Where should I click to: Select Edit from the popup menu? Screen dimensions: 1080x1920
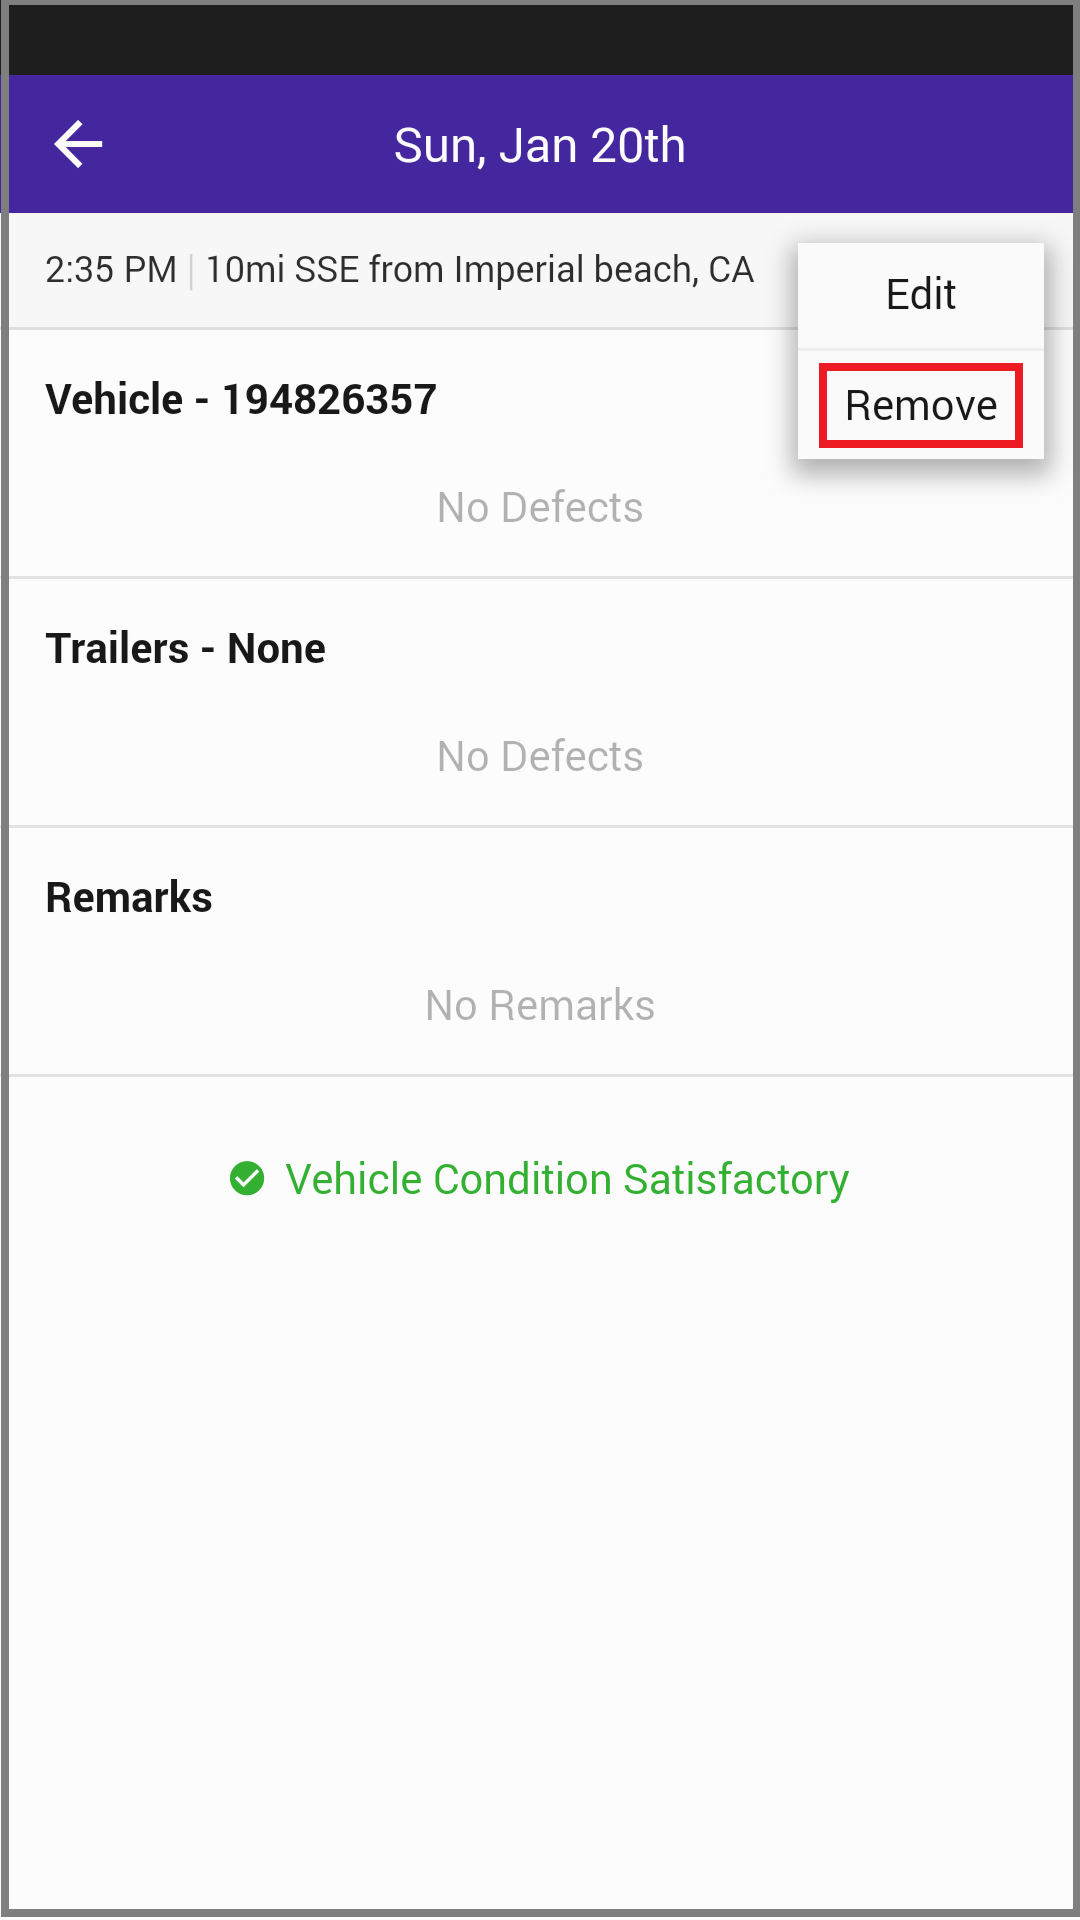tap(920, 295)
